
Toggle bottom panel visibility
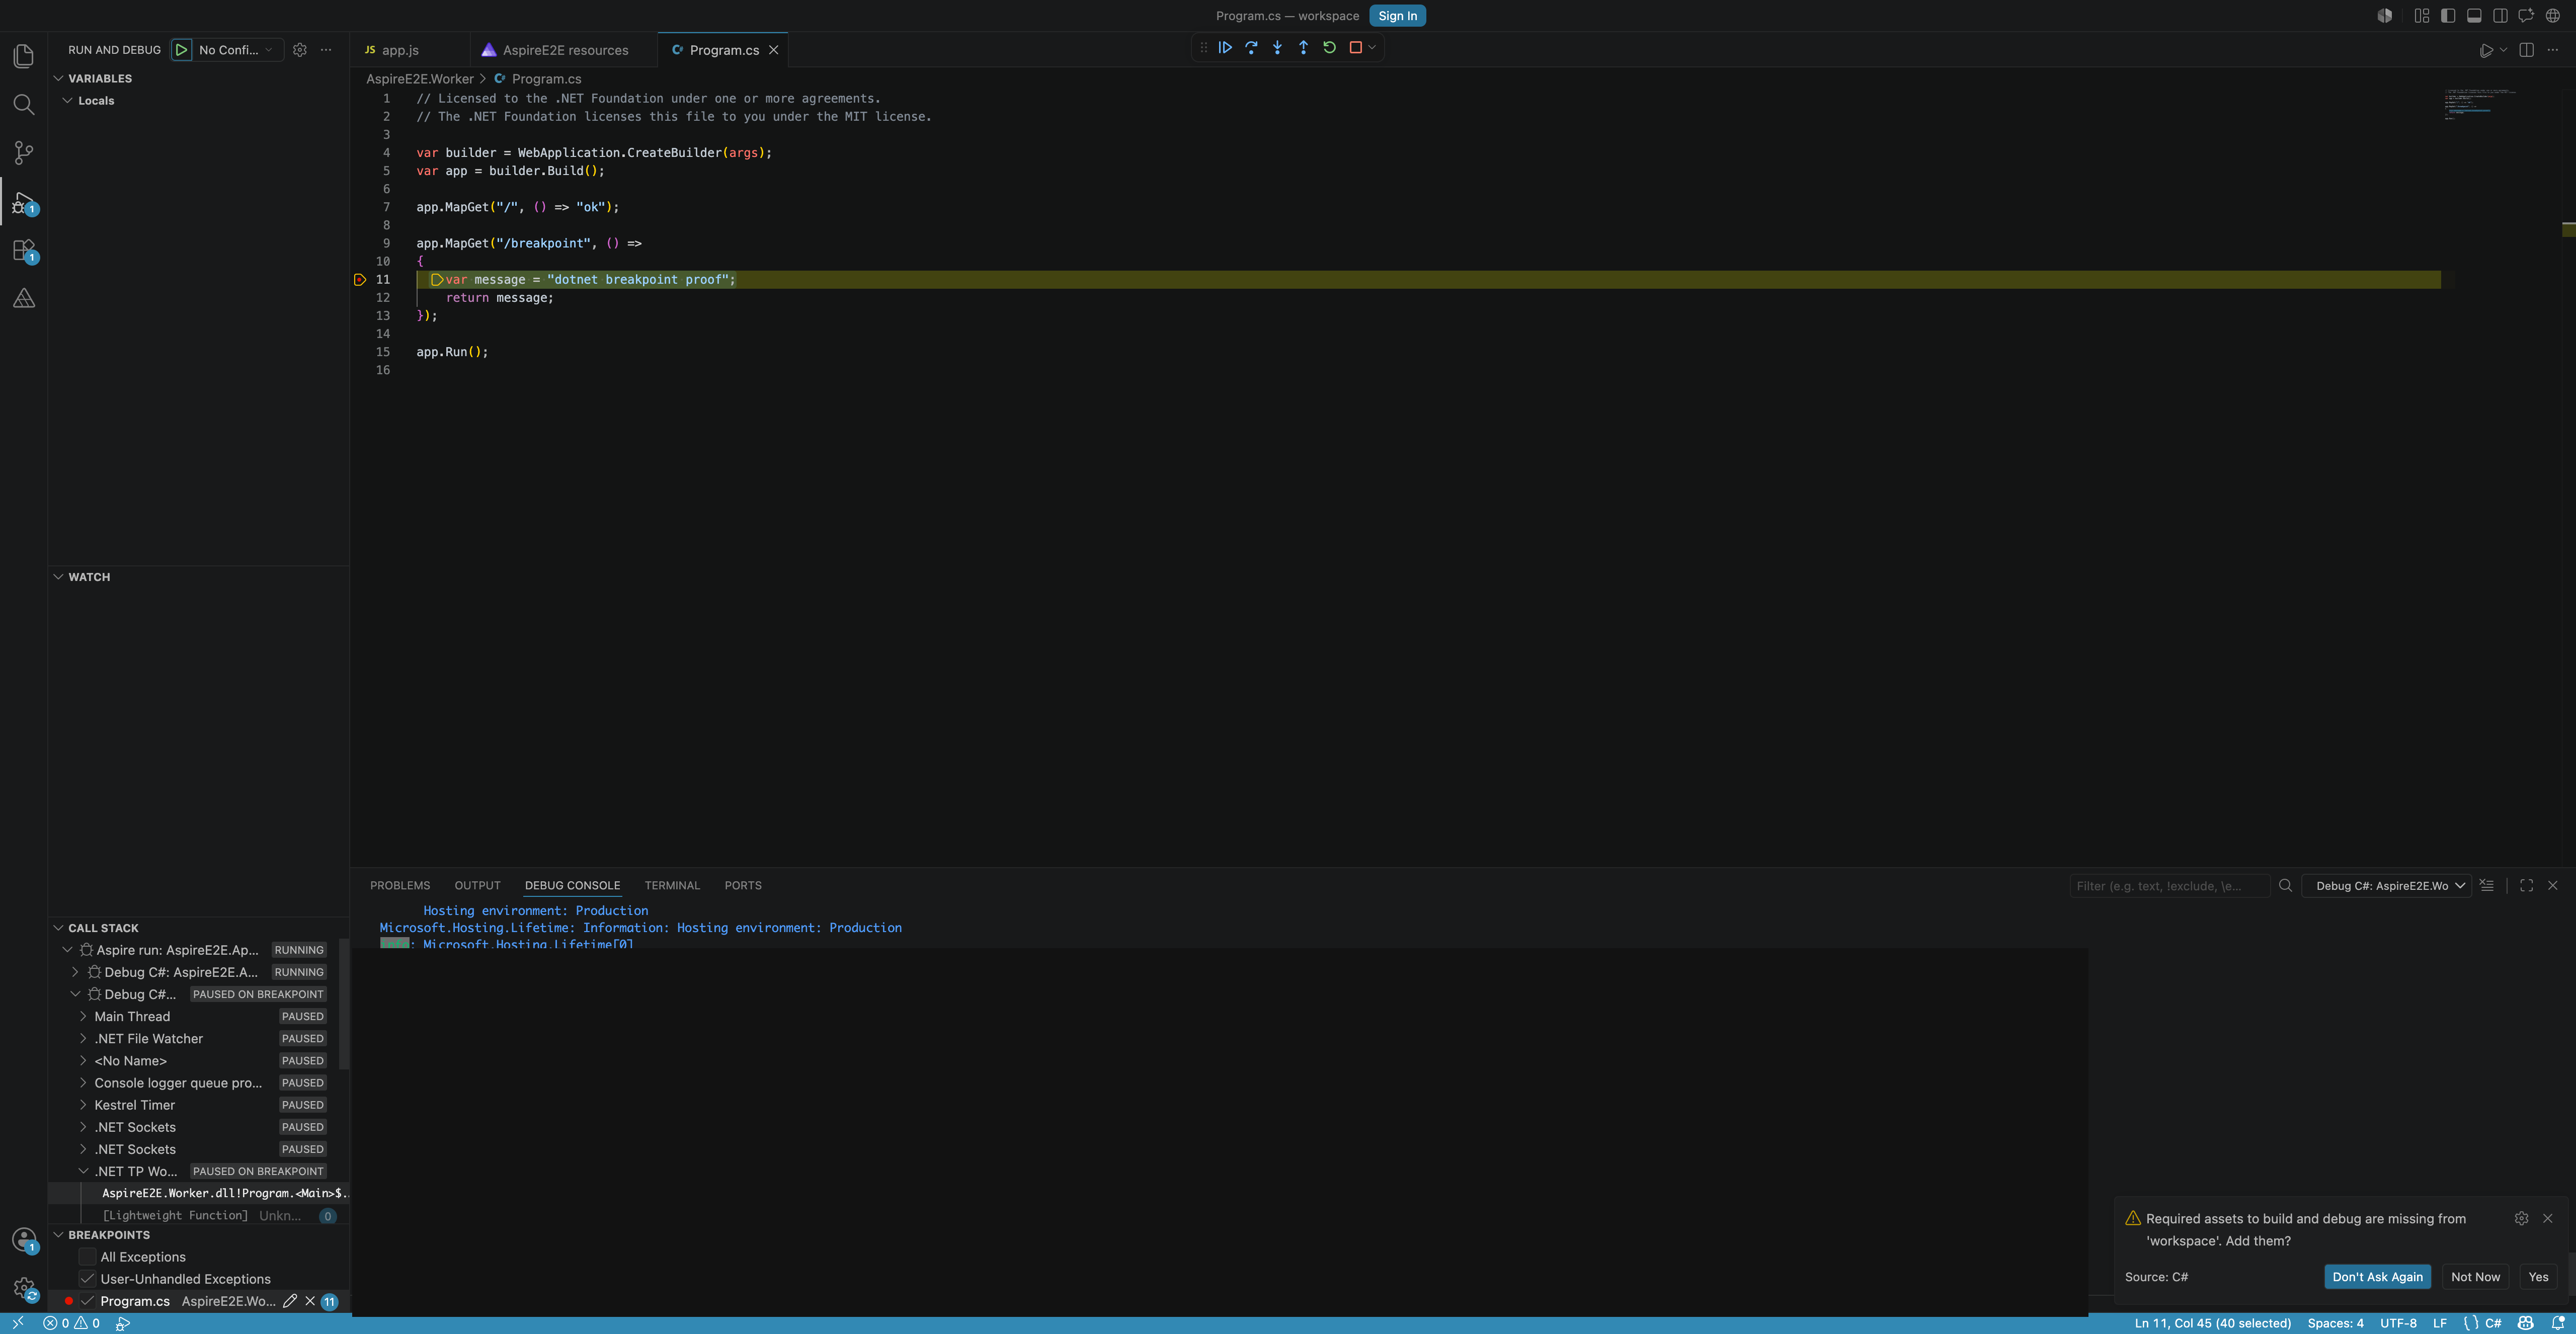click(x=2473, y=16)
